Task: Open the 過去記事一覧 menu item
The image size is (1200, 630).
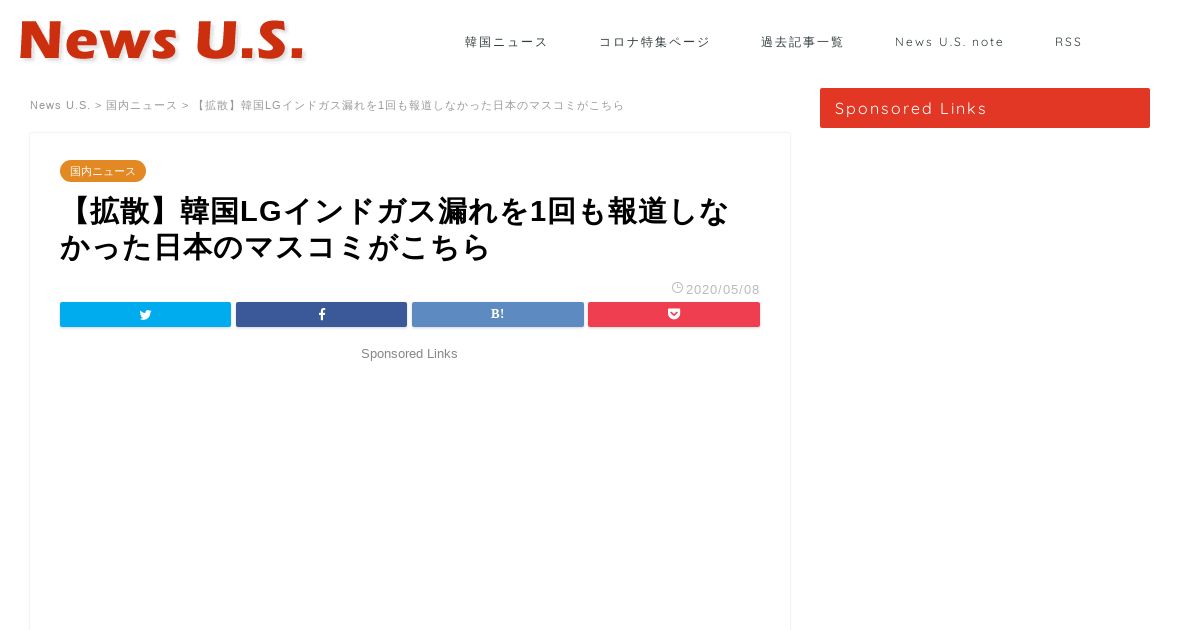Action: click(x=802, y=42)
